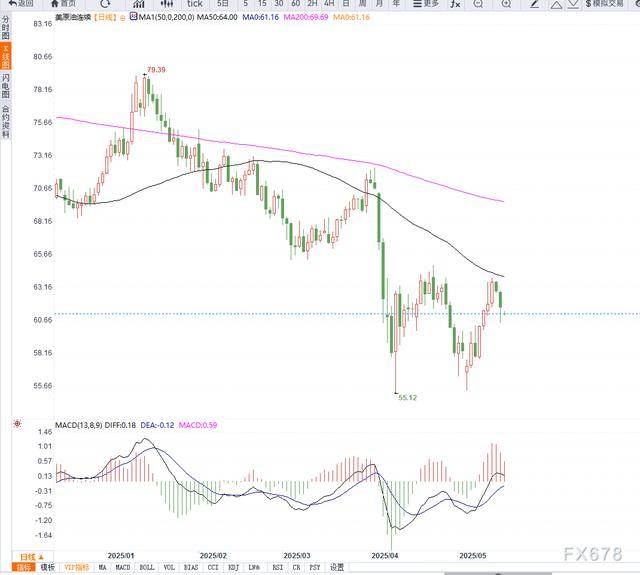This screenshot has width=640, height=575.
Task: Select the 4H timeframe
Action: tap(329, 3)
